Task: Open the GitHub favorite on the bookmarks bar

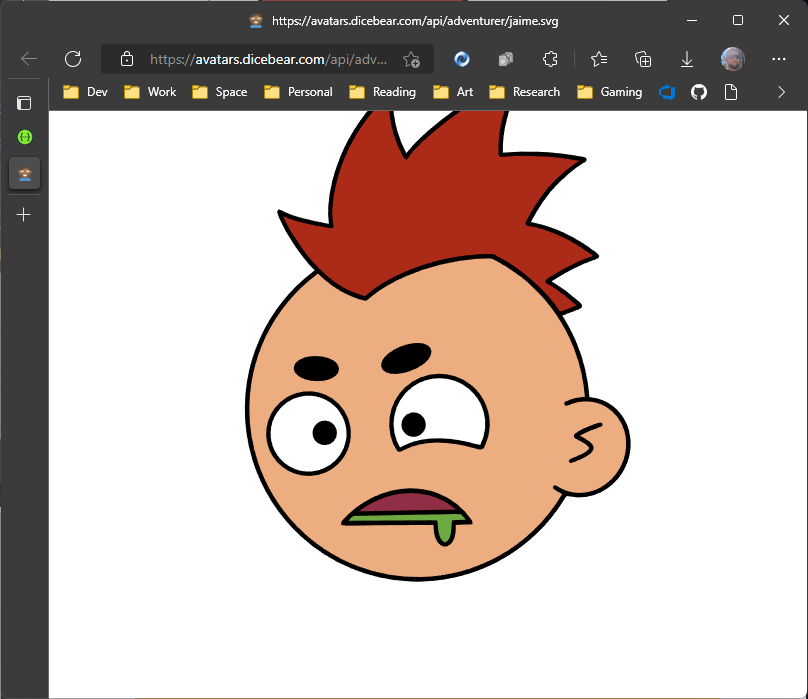Action: click(698, 92)
